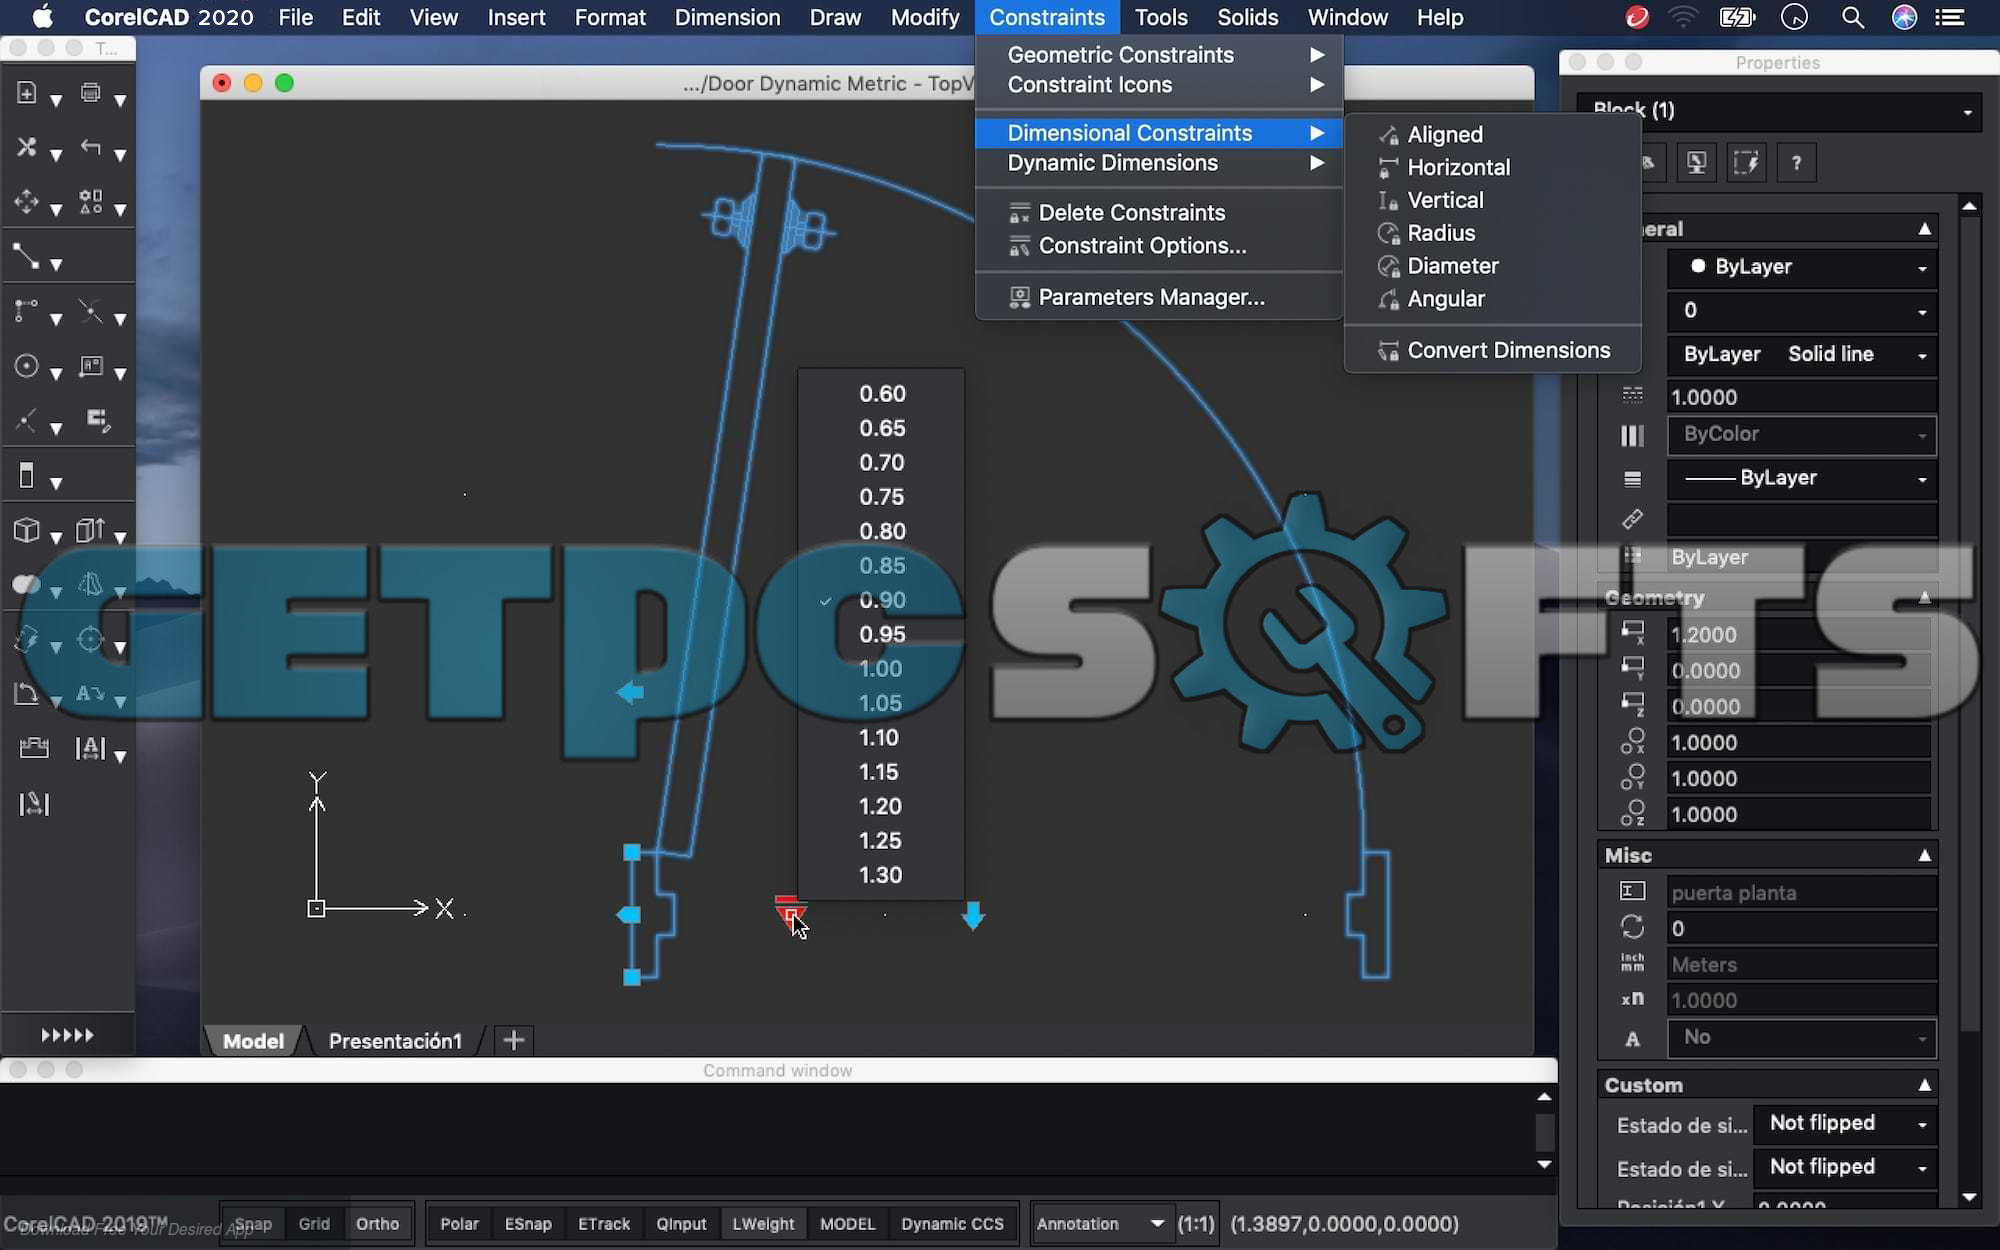Click the light blue bottom-left stretch grip
Viewport: 2000px width, 1250px height.
click(x=632, y=977)
